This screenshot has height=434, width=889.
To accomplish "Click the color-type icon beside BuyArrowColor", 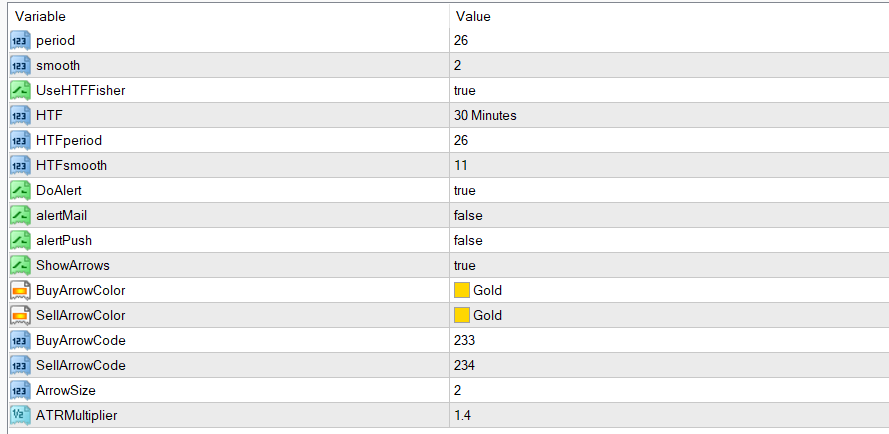I will 20,291.
